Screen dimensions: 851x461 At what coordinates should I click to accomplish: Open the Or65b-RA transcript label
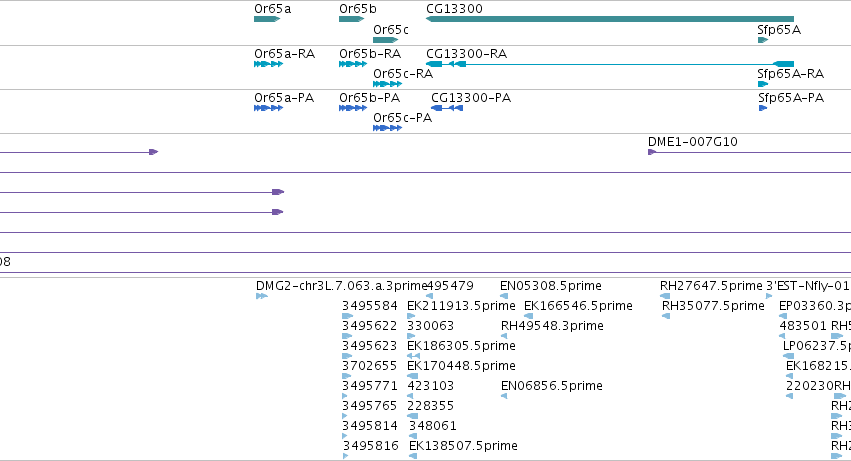[370, 54]
